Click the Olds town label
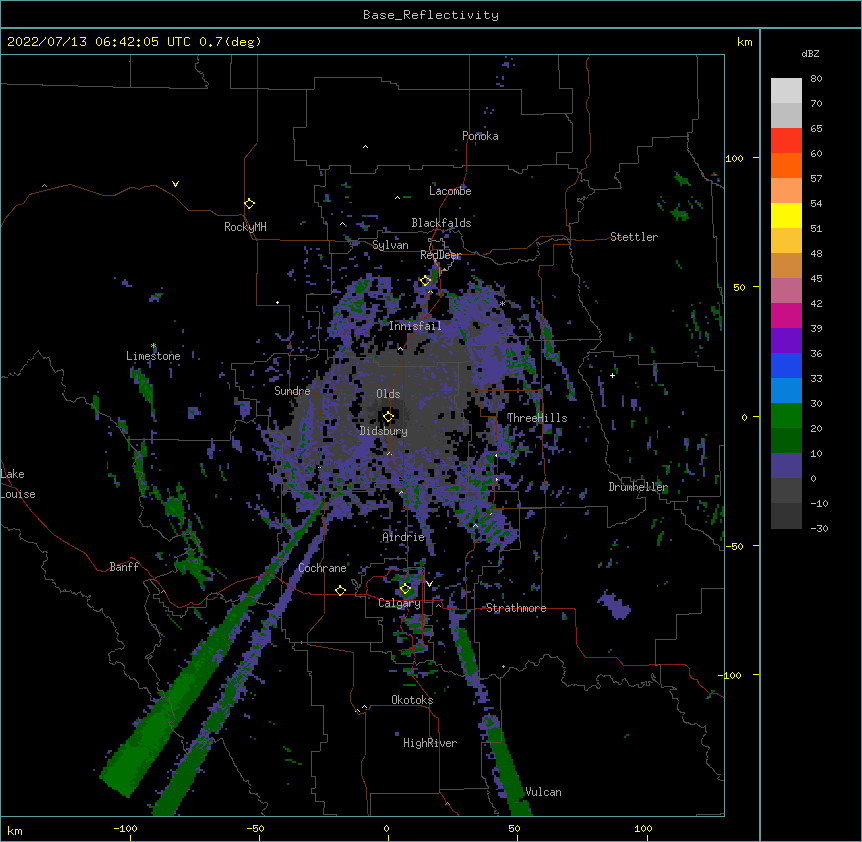Viewport: 862px width, 842px height. pos(388,394)
